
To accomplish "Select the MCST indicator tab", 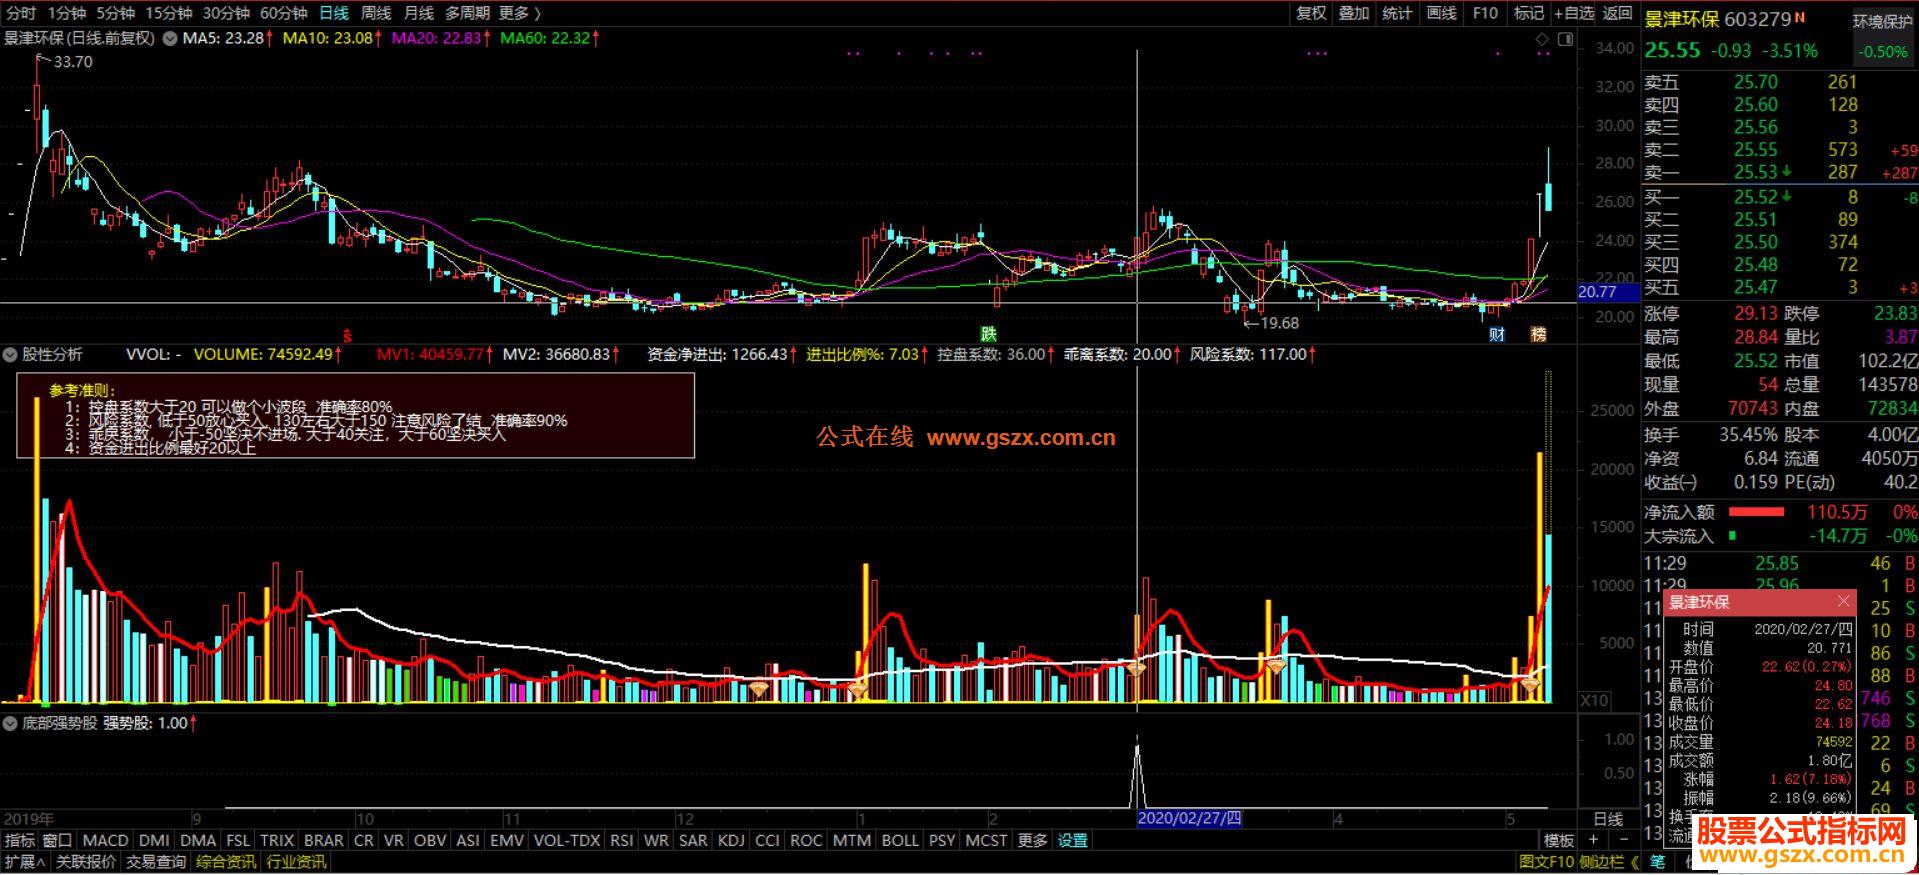I will click(986, 840).
